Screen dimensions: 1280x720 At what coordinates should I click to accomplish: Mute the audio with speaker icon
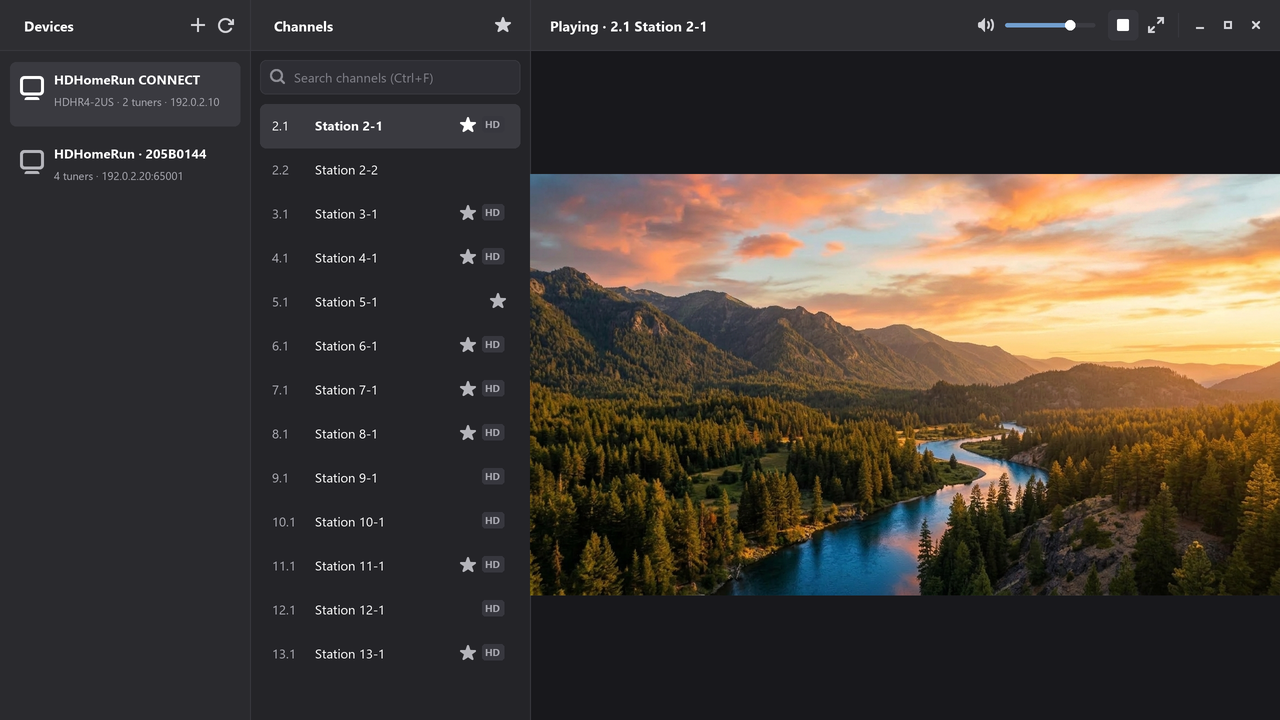pos(985,25)
